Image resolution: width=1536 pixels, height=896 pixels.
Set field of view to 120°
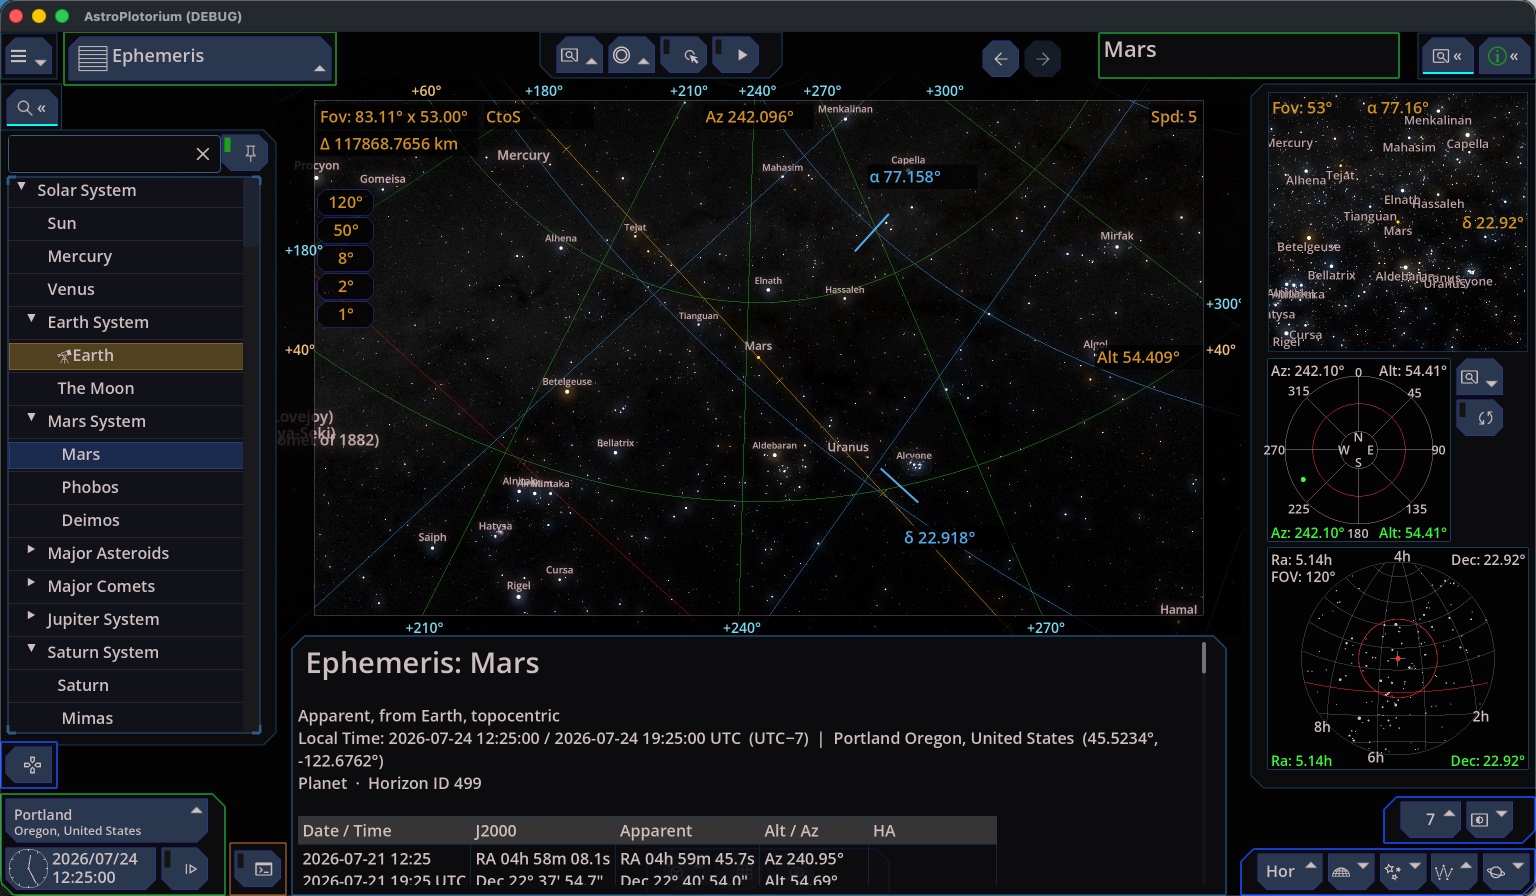345,202
